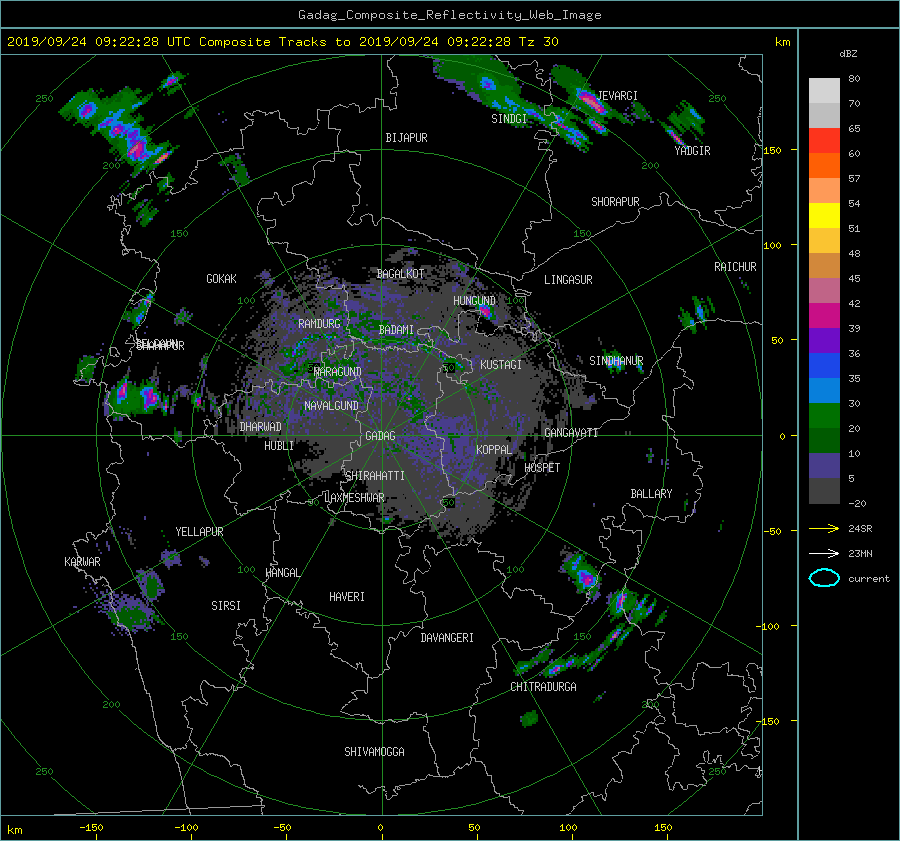Select the HAVERI label
The height and width of the screenshot is (841, 900).
click(x=347, y=597)
